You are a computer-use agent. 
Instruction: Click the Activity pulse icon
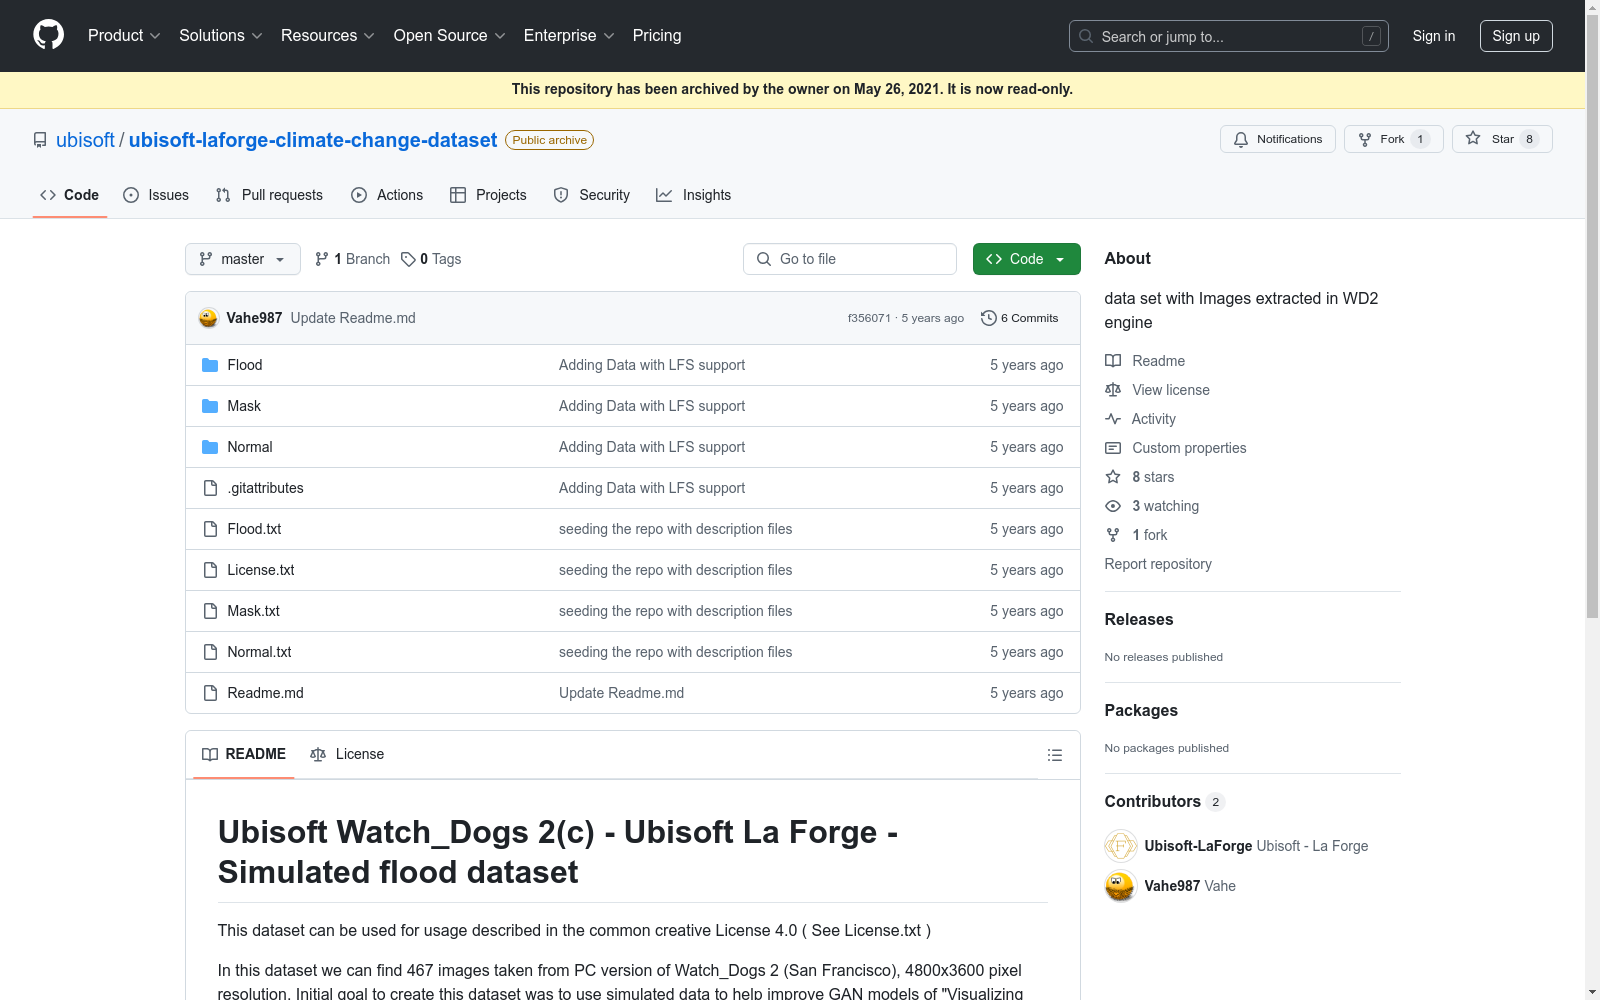[x=1113, y=419]
